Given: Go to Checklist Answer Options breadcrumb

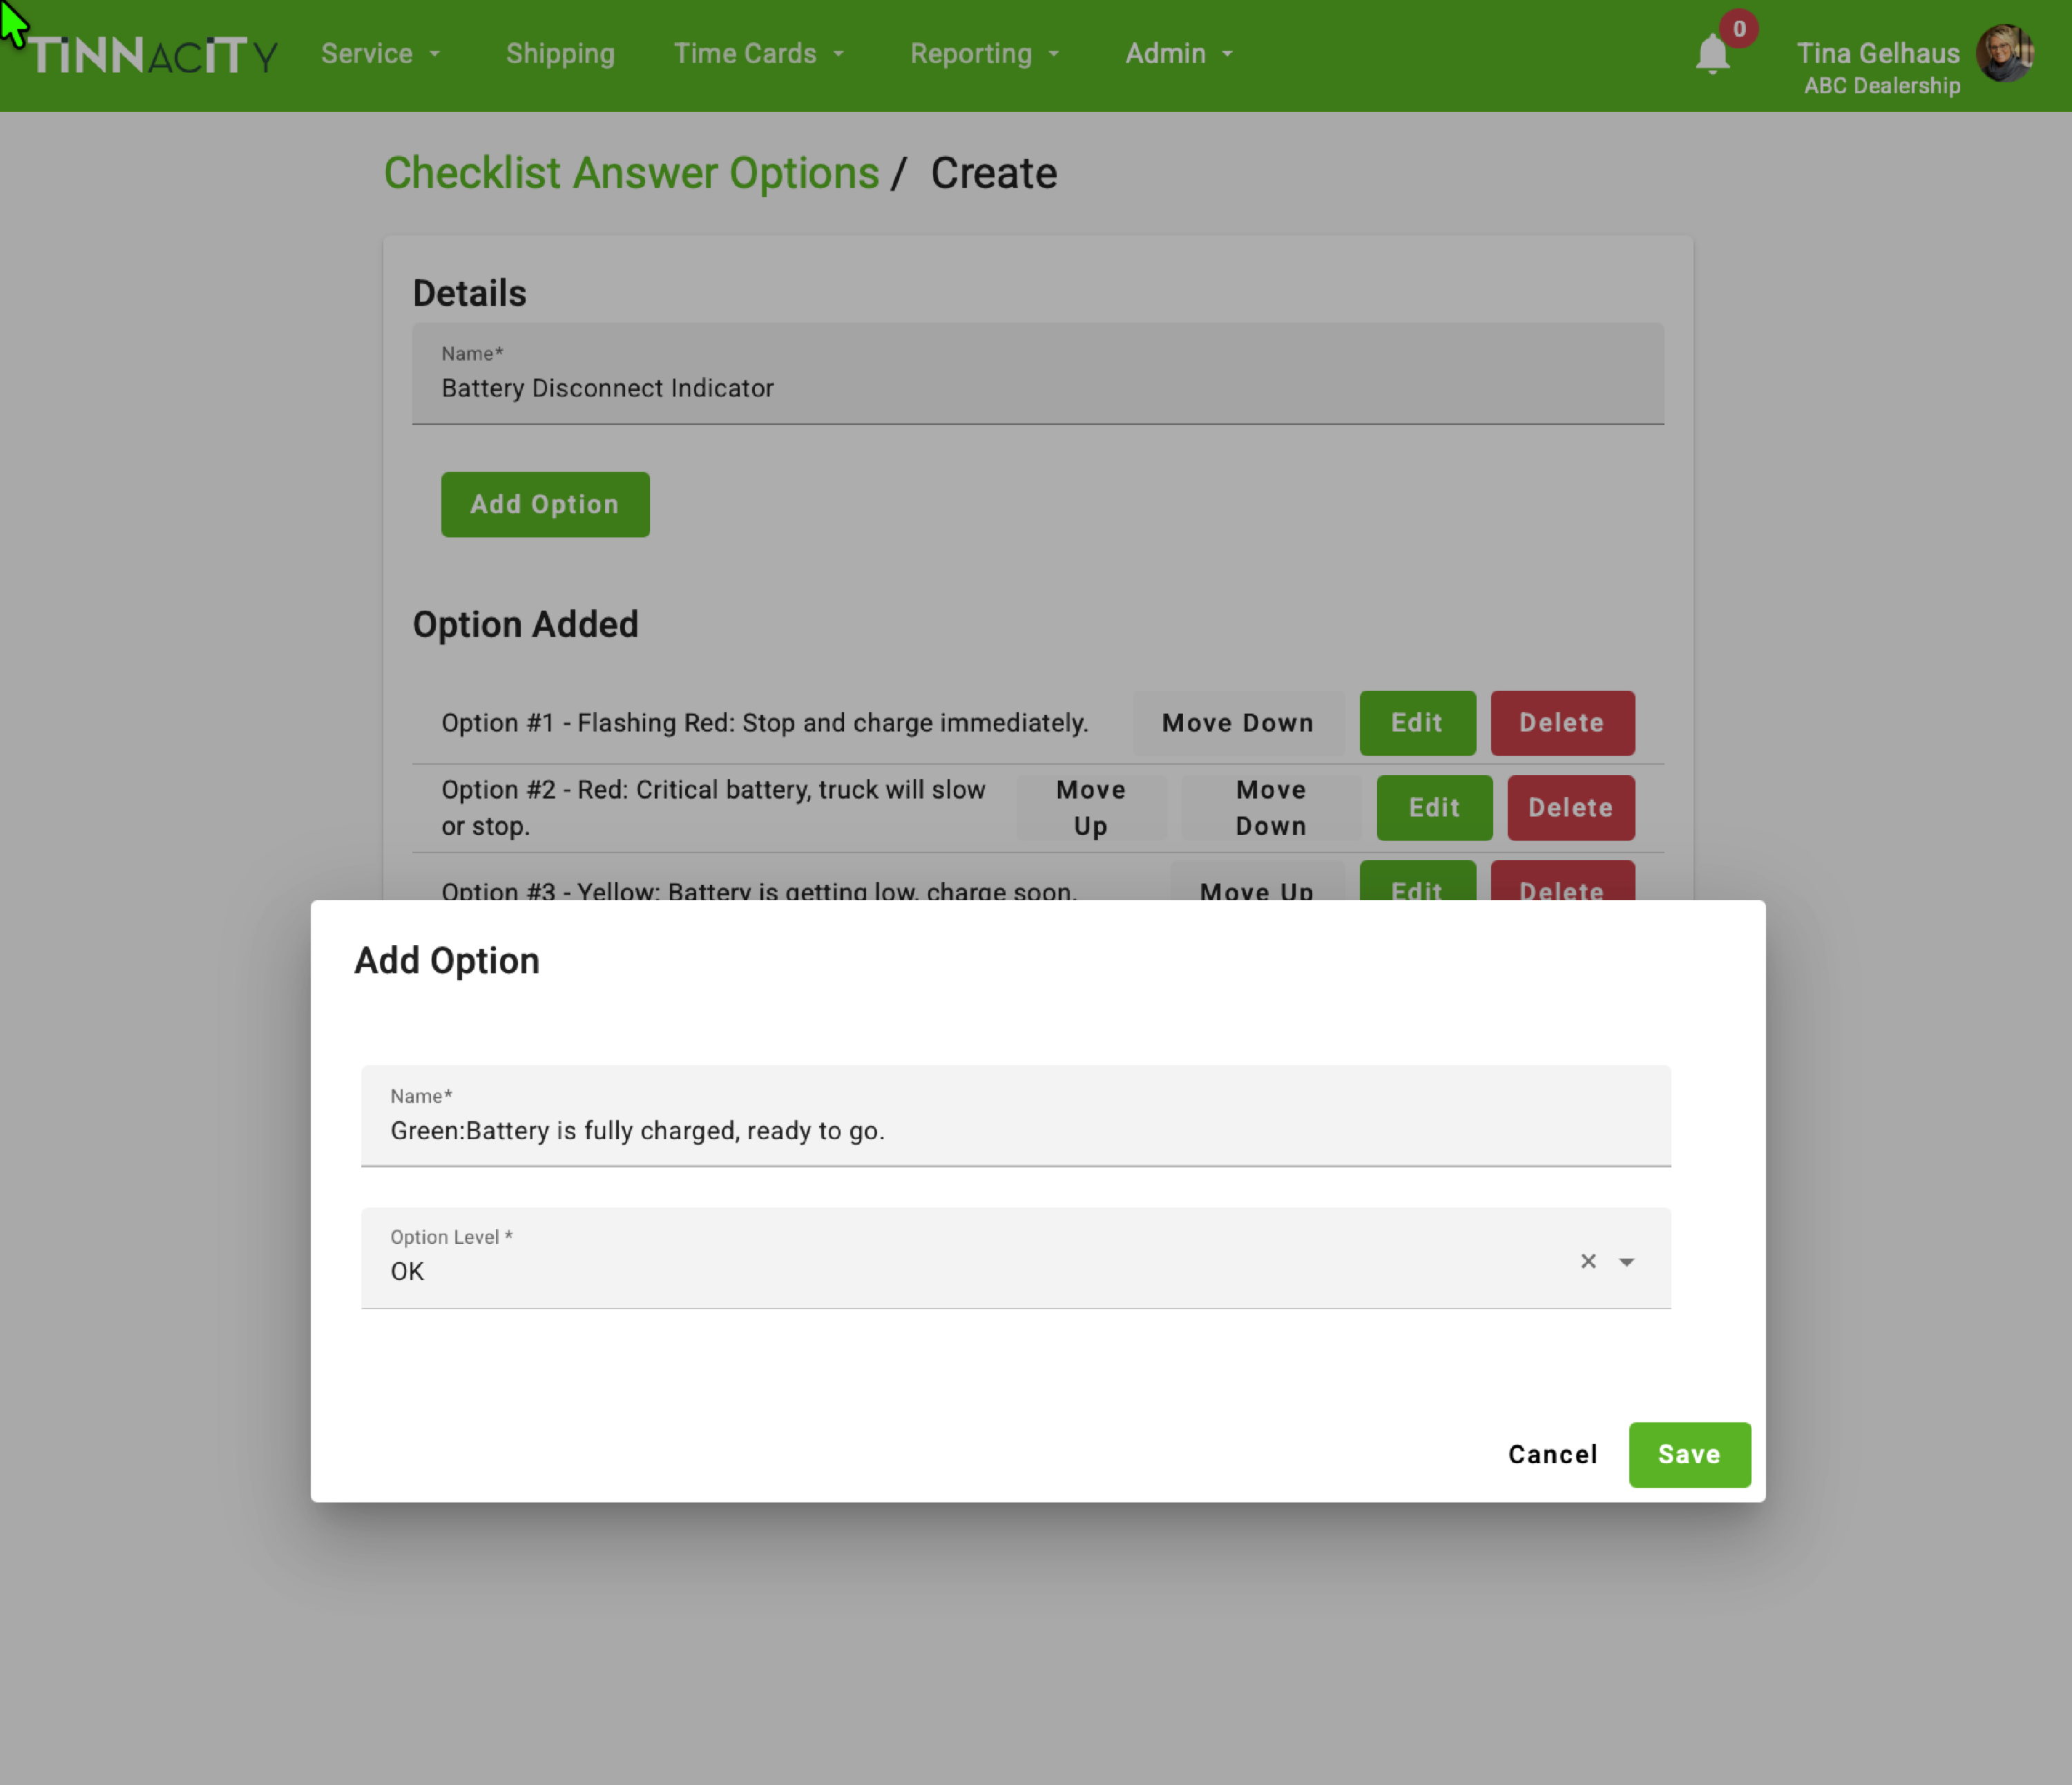Looking at the screenshot, I should point(631,173).
